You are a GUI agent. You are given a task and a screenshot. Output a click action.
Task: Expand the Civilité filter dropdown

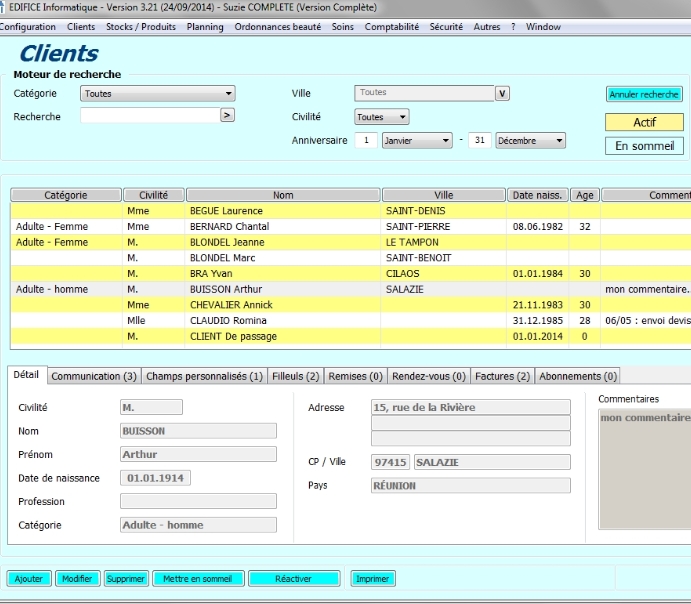382,117
